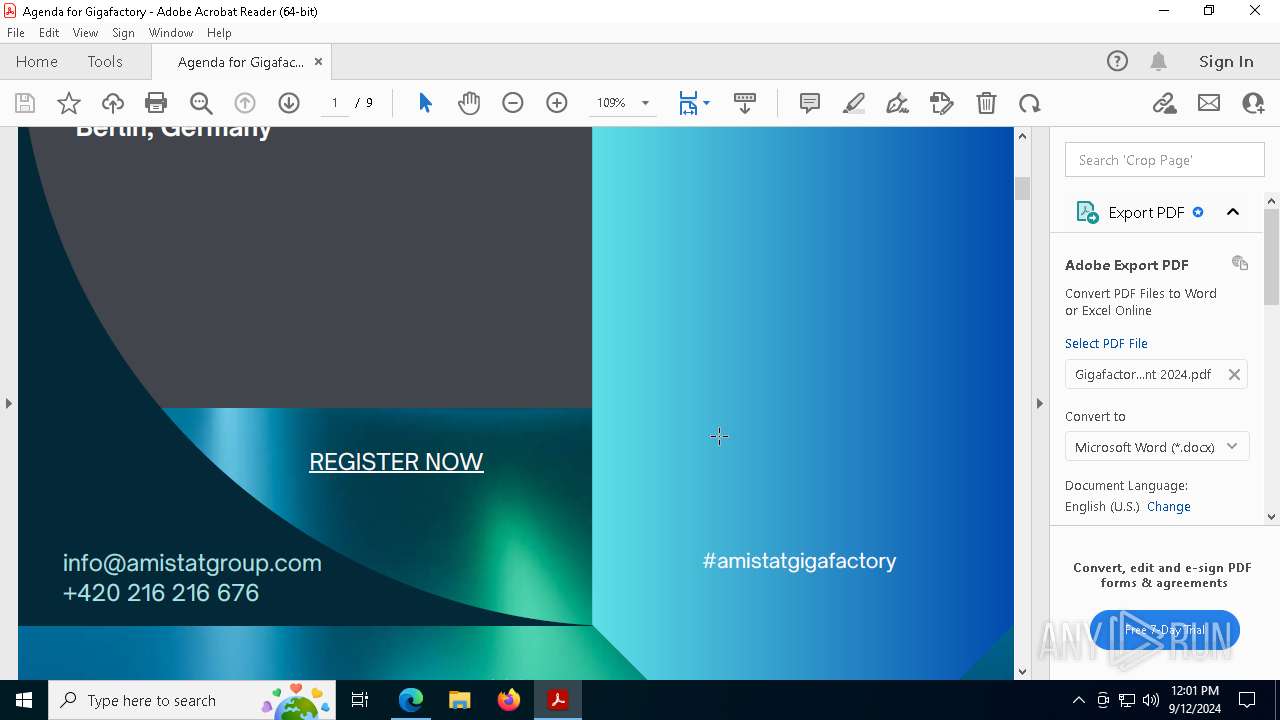Open the Help menu
The height and width of the screenshot is (720, 1280).
[219, 33]
